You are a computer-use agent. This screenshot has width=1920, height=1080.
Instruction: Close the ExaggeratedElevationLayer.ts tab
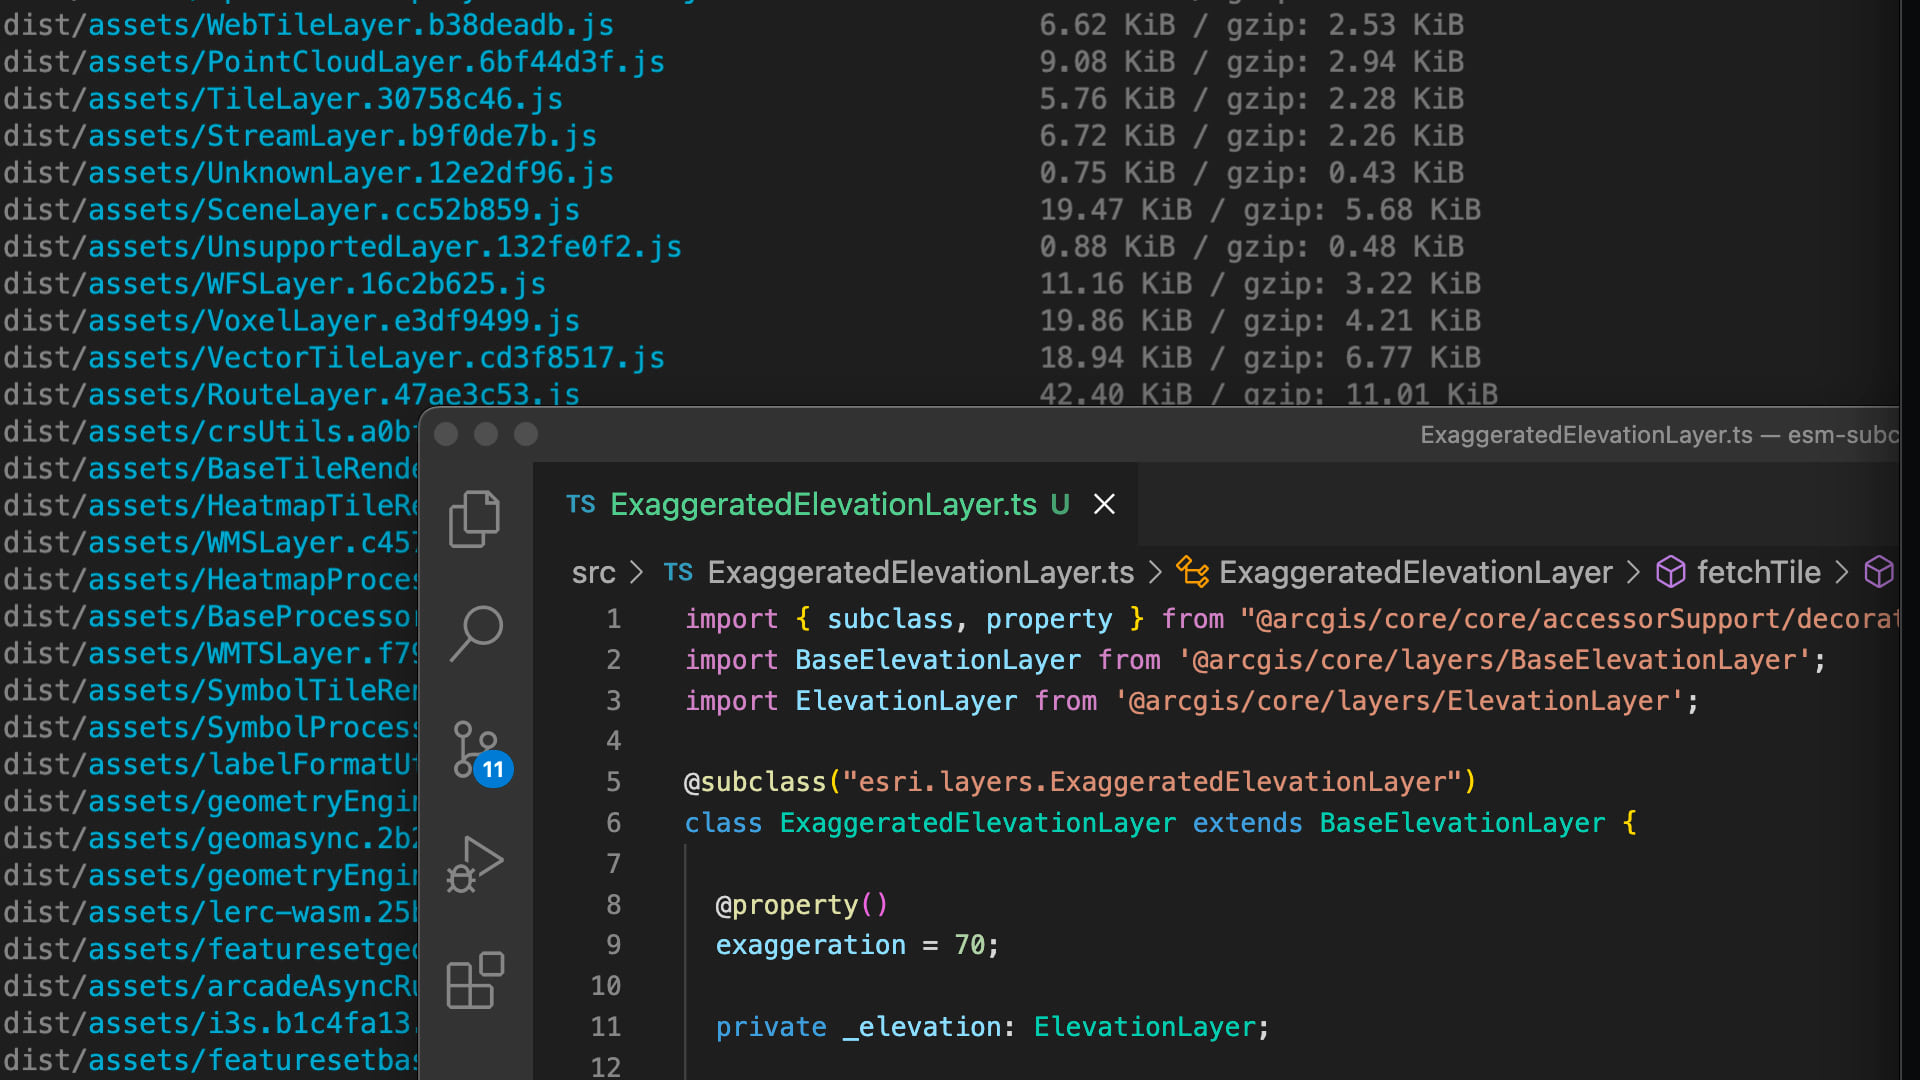(1104, 504)
